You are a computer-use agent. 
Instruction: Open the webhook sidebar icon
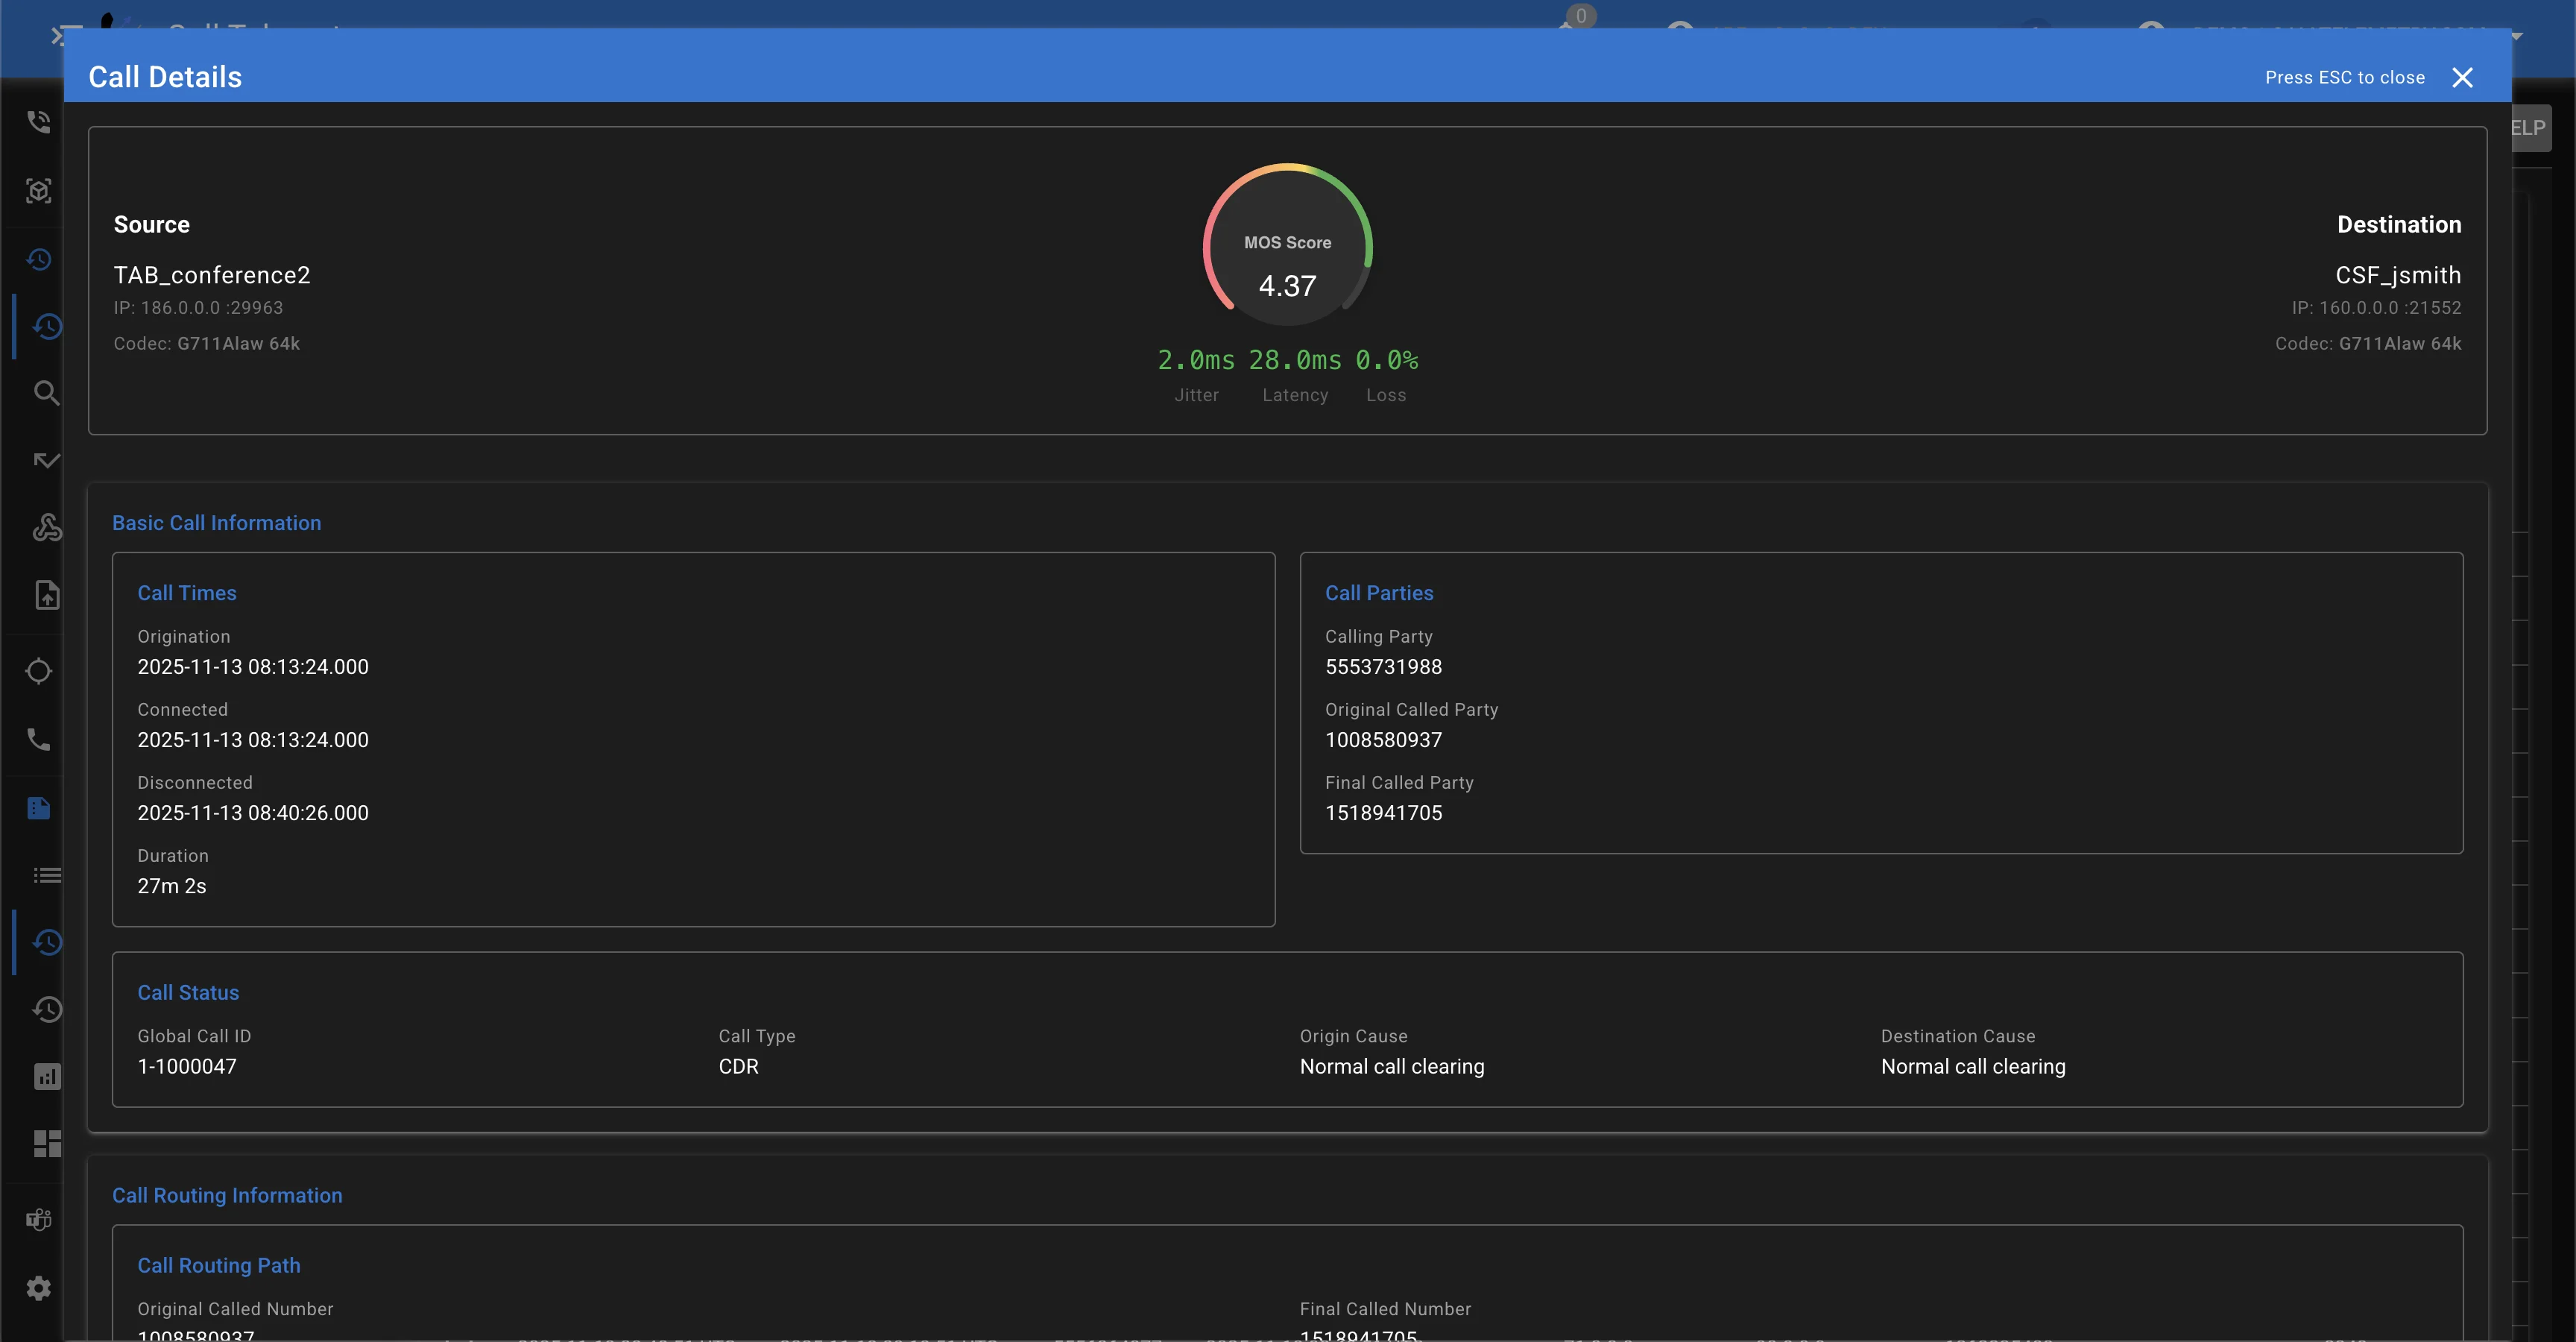[x=47, y=527]
